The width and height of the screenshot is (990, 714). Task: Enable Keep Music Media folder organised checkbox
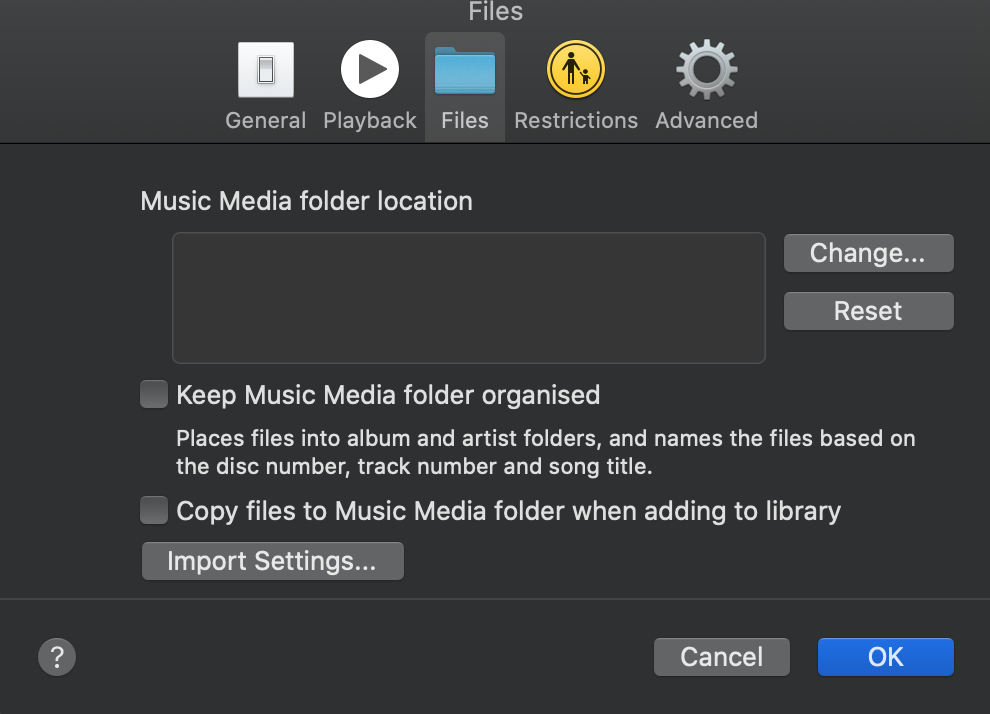tap(154, 394)
